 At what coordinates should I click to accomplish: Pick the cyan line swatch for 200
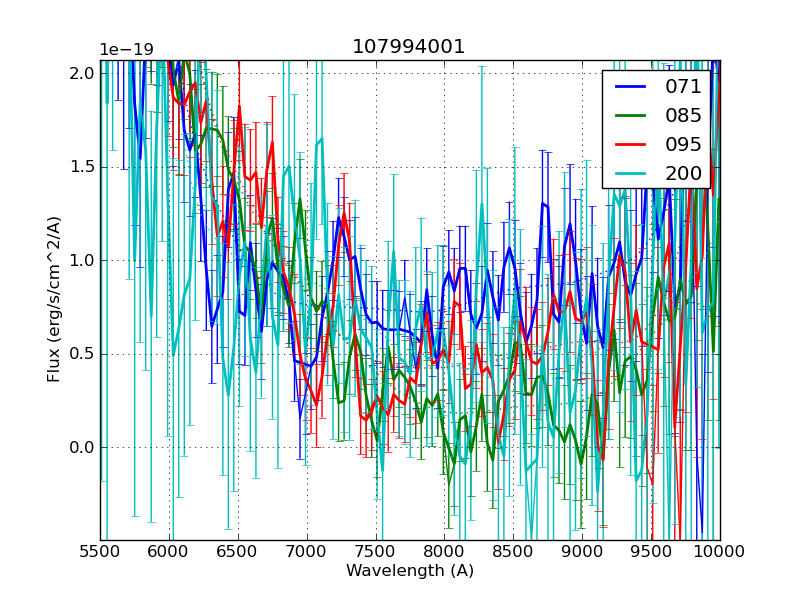click(x=629, y=173)
